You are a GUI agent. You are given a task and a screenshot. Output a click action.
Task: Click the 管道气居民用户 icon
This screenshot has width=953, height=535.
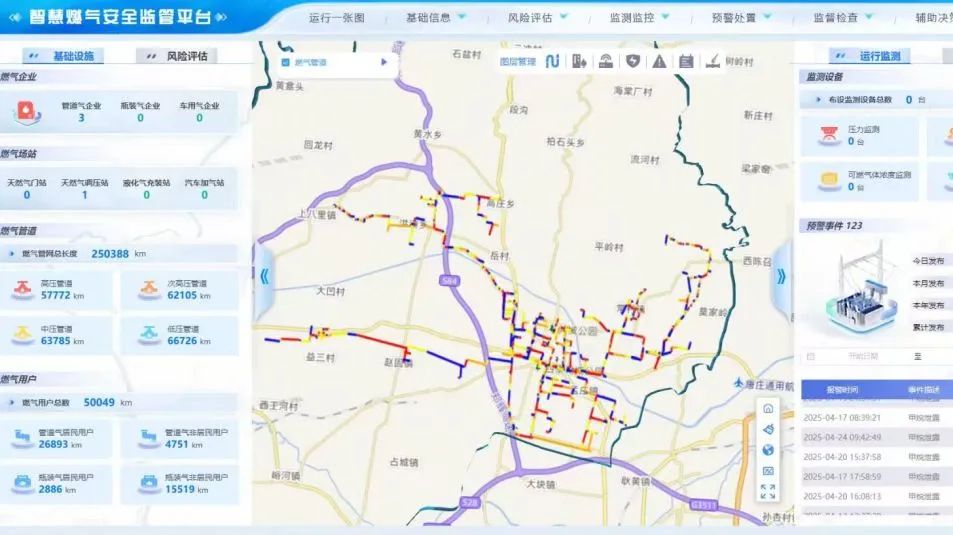click(22, 438)
